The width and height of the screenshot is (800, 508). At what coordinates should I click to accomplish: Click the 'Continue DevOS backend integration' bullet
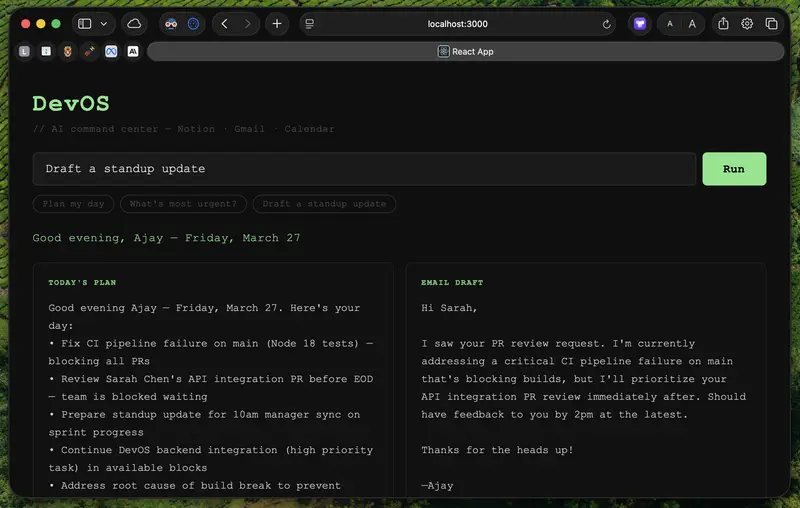pyautogui.click(x=211, y=459)
